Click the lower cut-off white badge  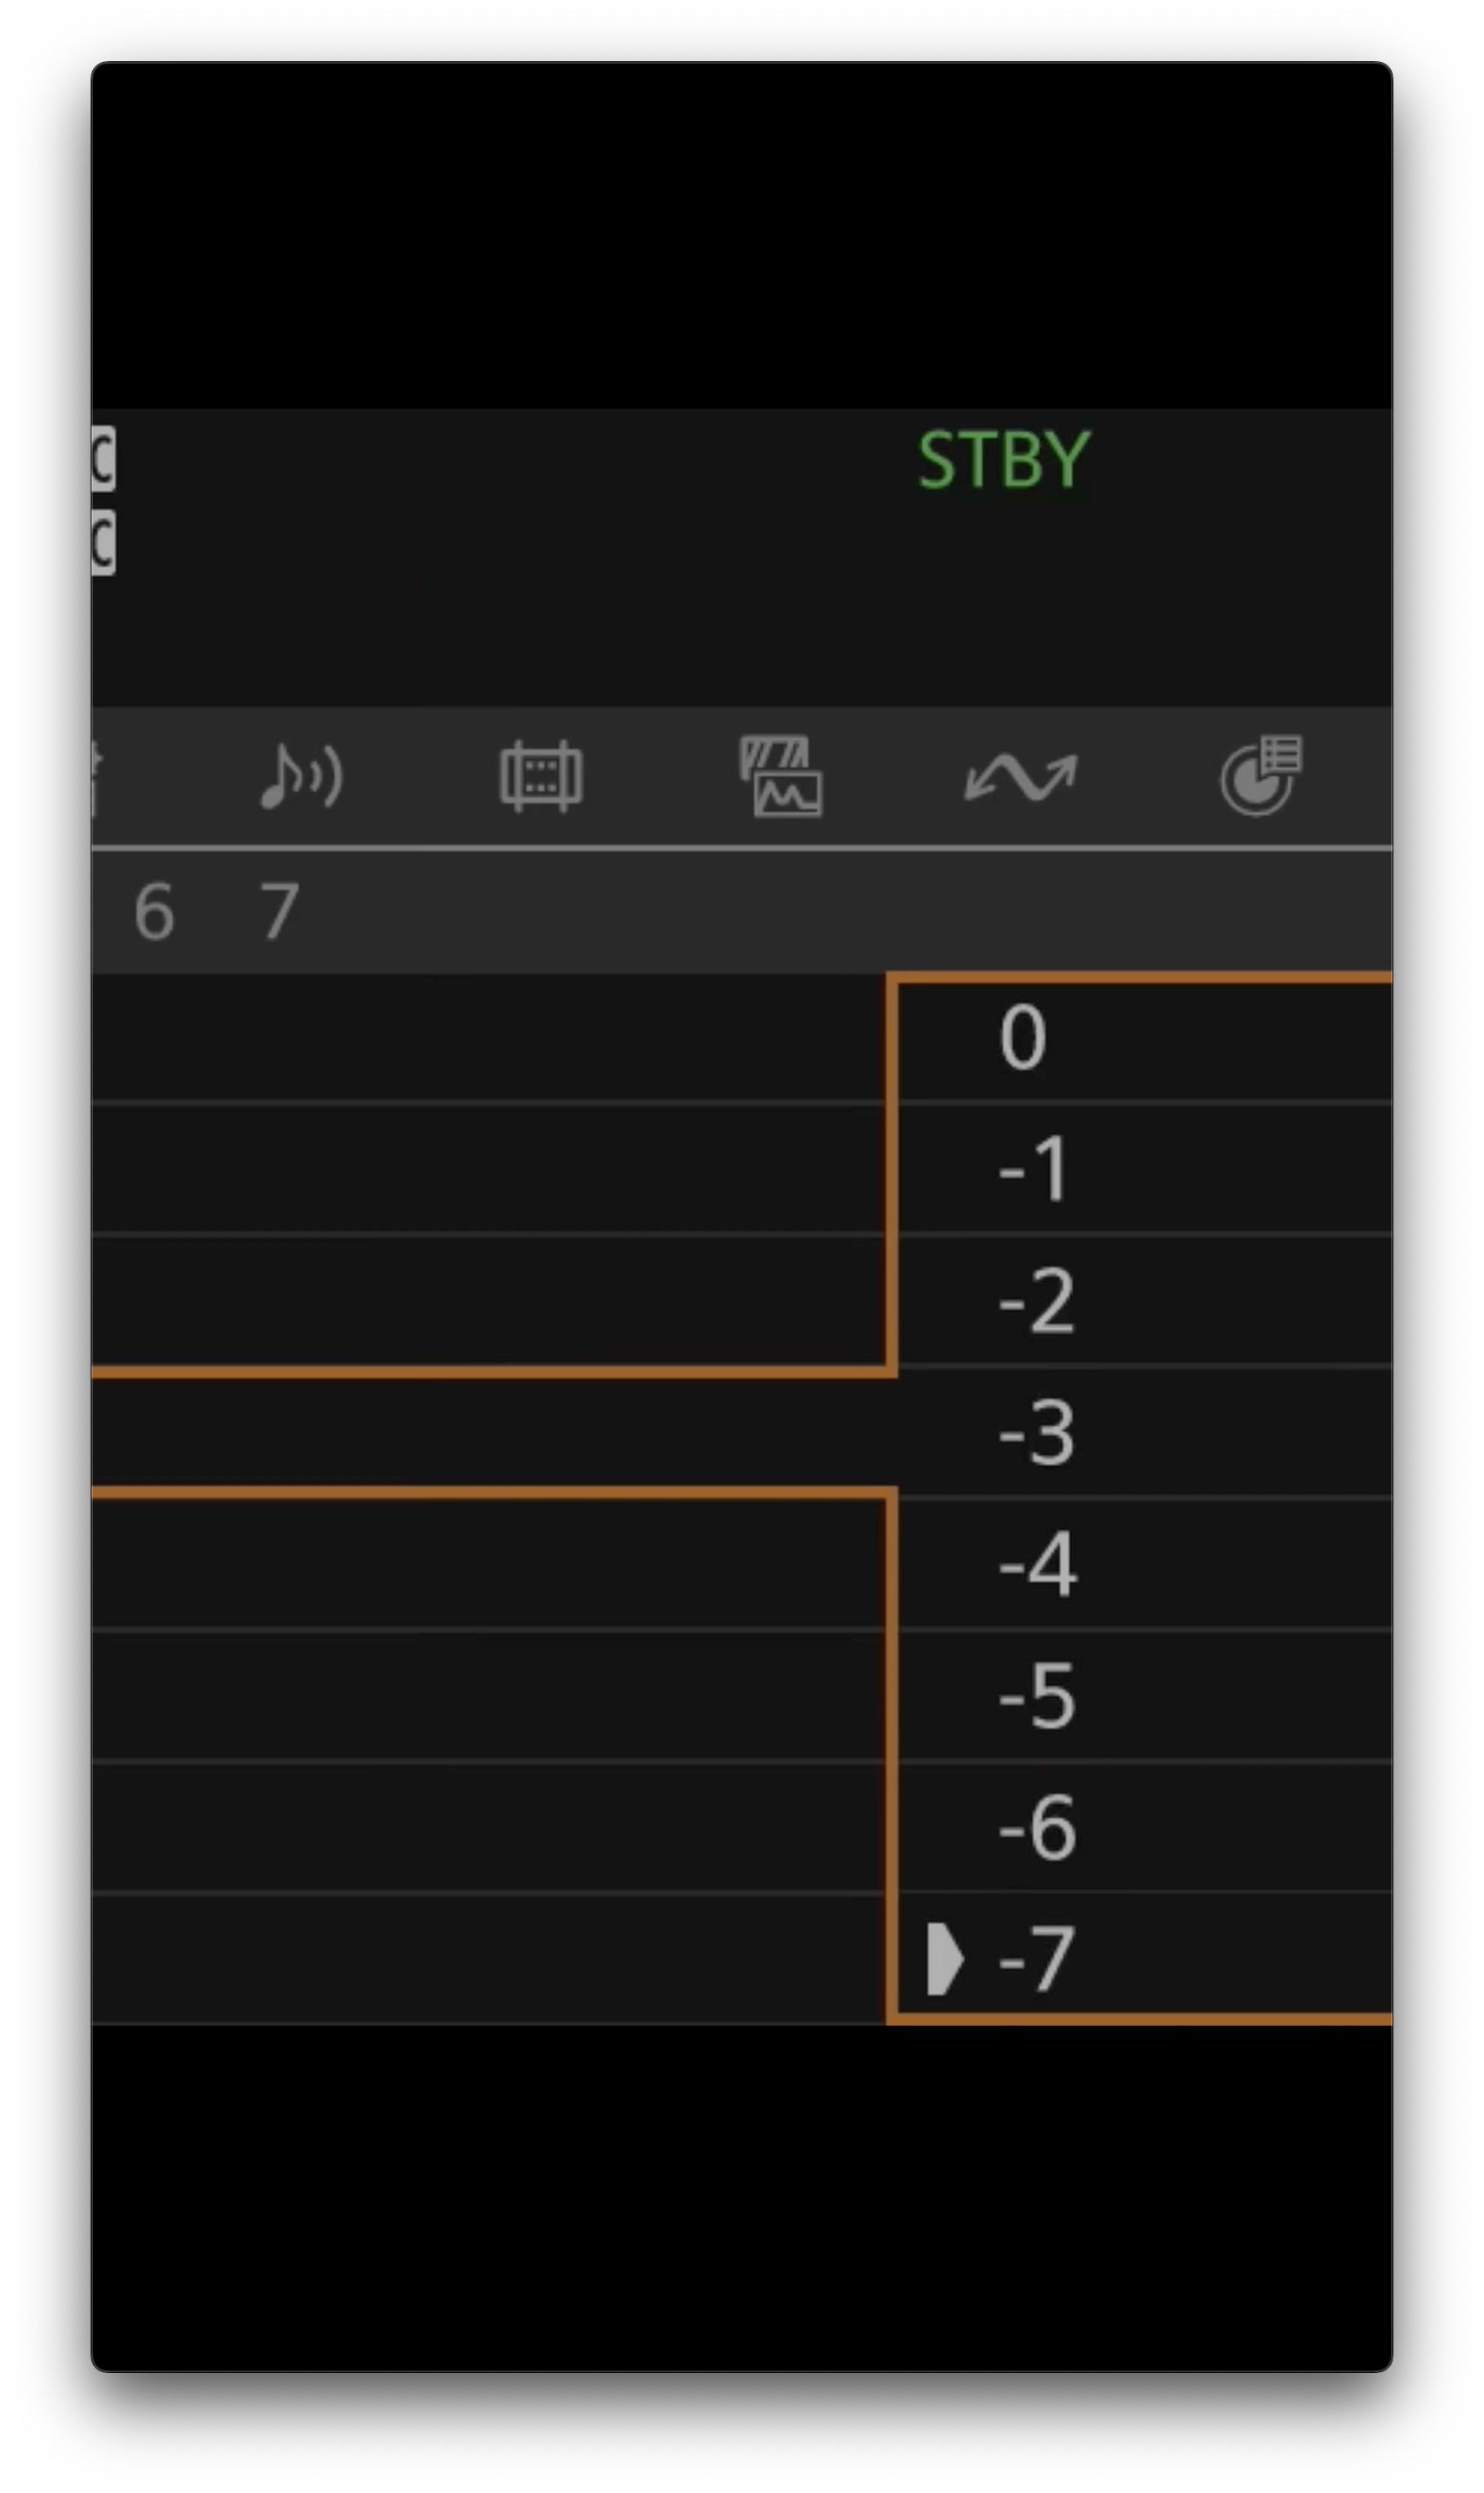point(103,543)
